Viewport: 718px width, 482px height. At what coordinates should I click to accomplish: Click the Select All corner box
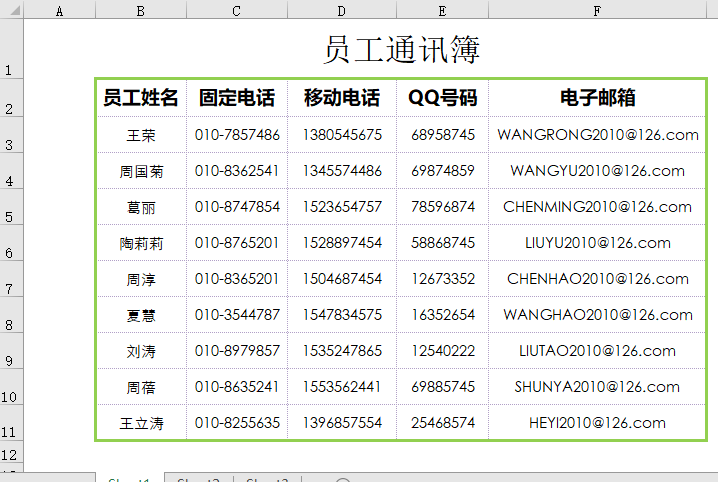click(x=10, y=11)
